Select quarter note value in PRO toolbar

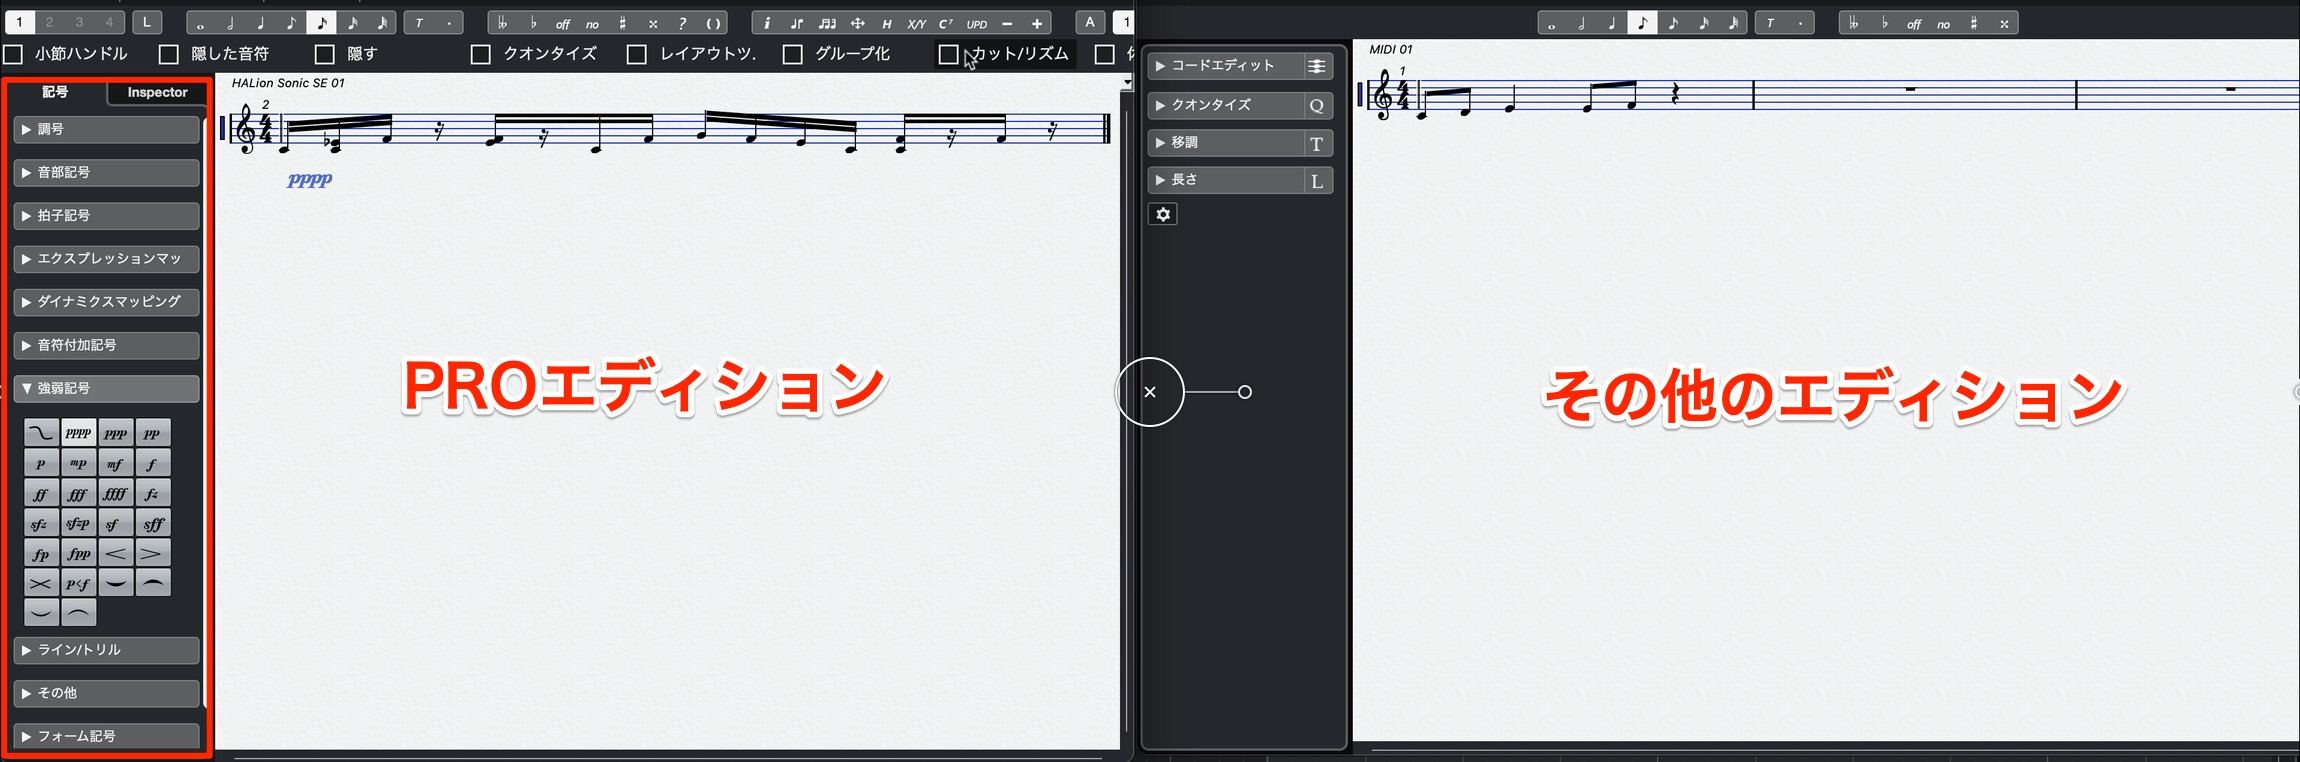click(261, 23)
